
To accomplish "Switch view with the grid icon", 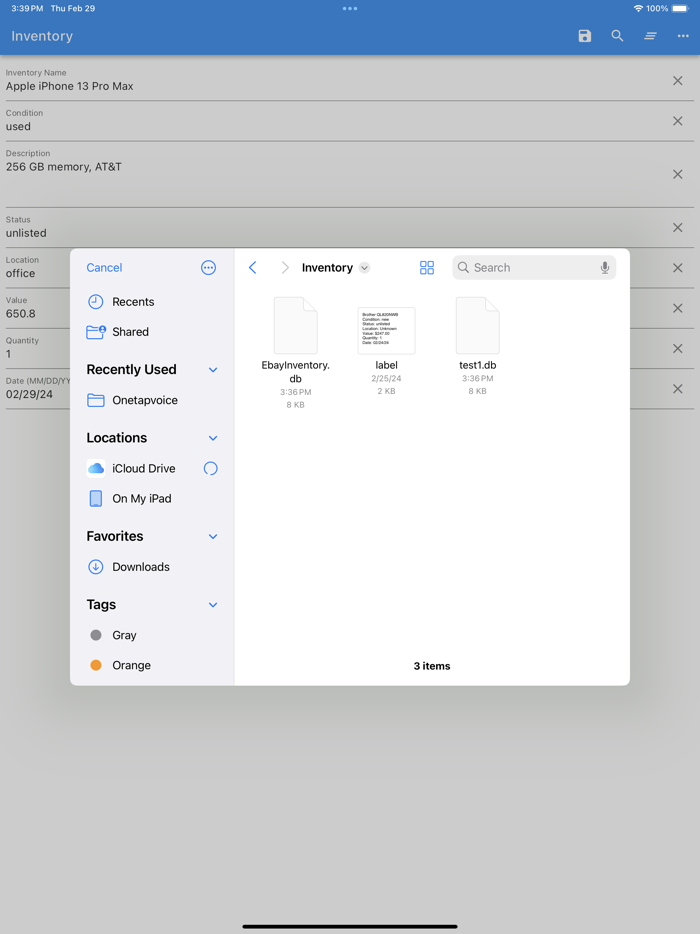I will 427,267.
